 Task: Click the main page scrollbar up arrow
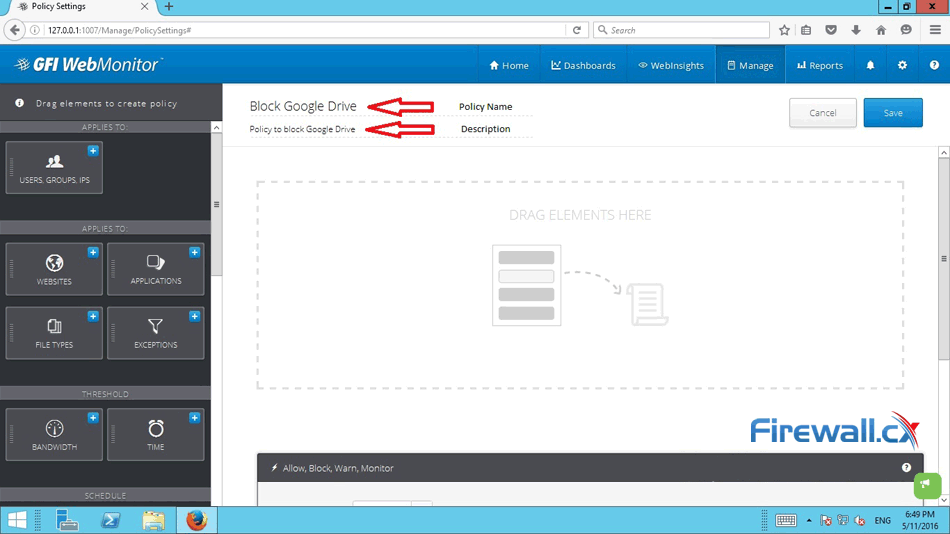(x=944, y=153)
